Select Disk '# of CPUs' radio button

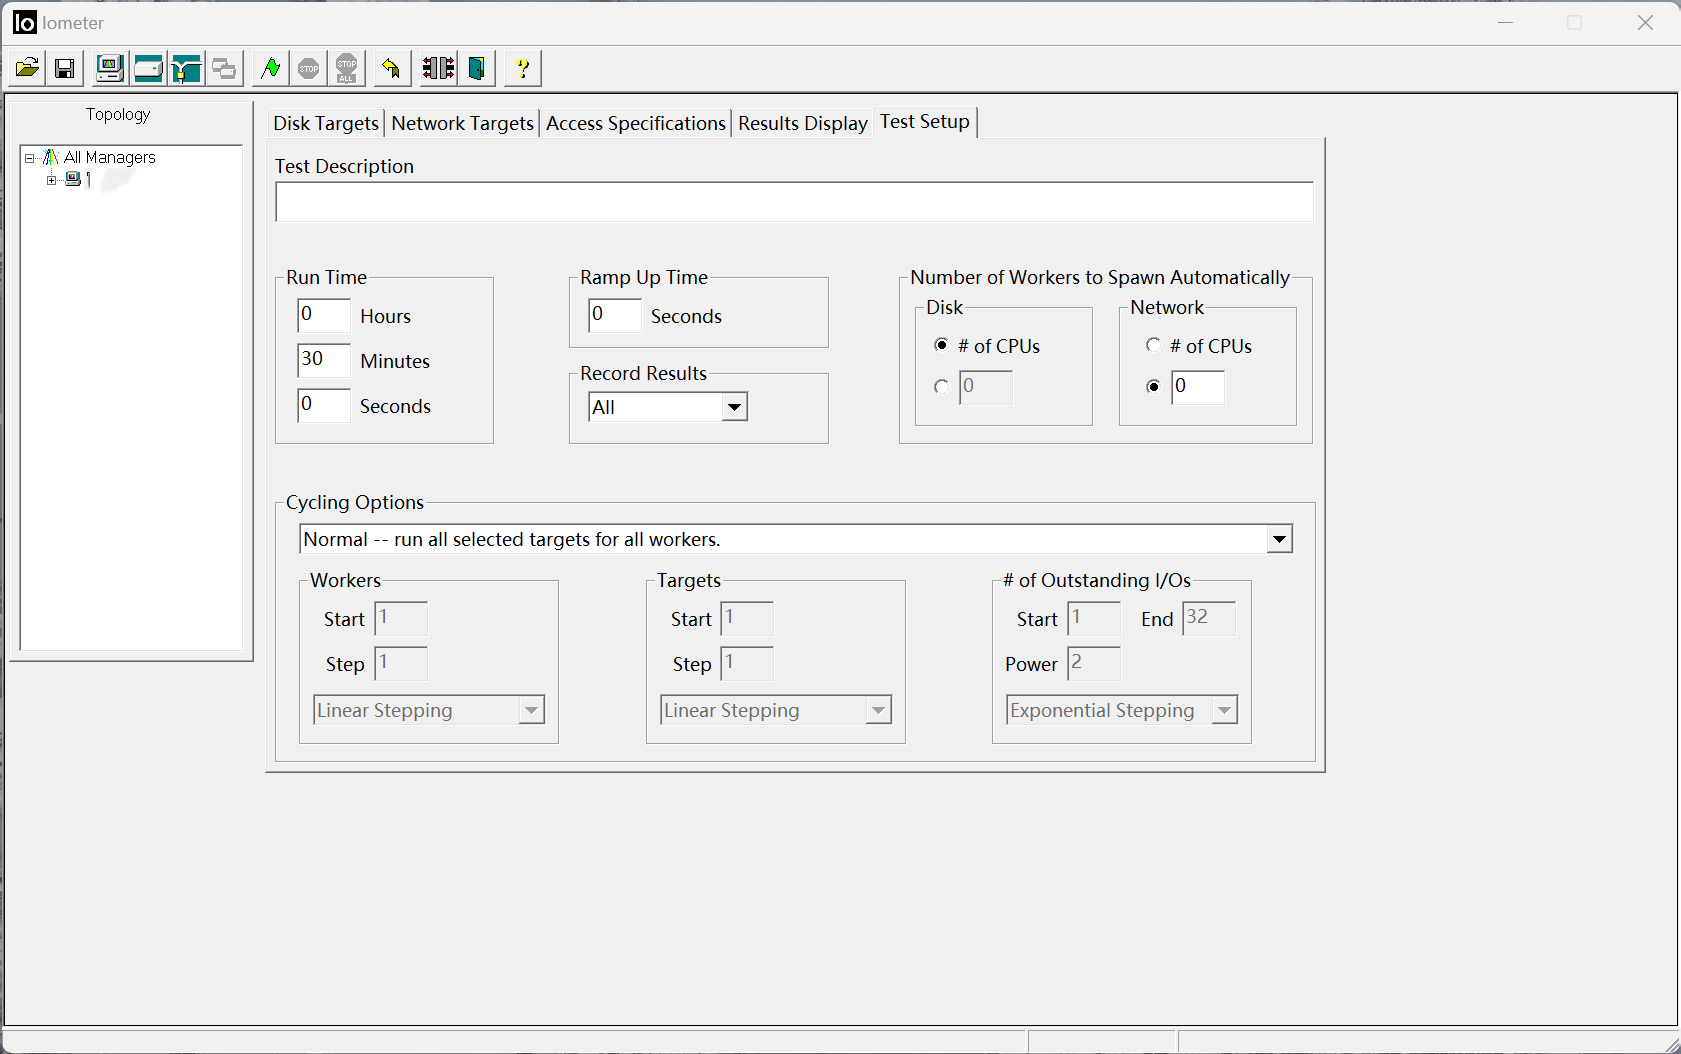click(941, 345)
